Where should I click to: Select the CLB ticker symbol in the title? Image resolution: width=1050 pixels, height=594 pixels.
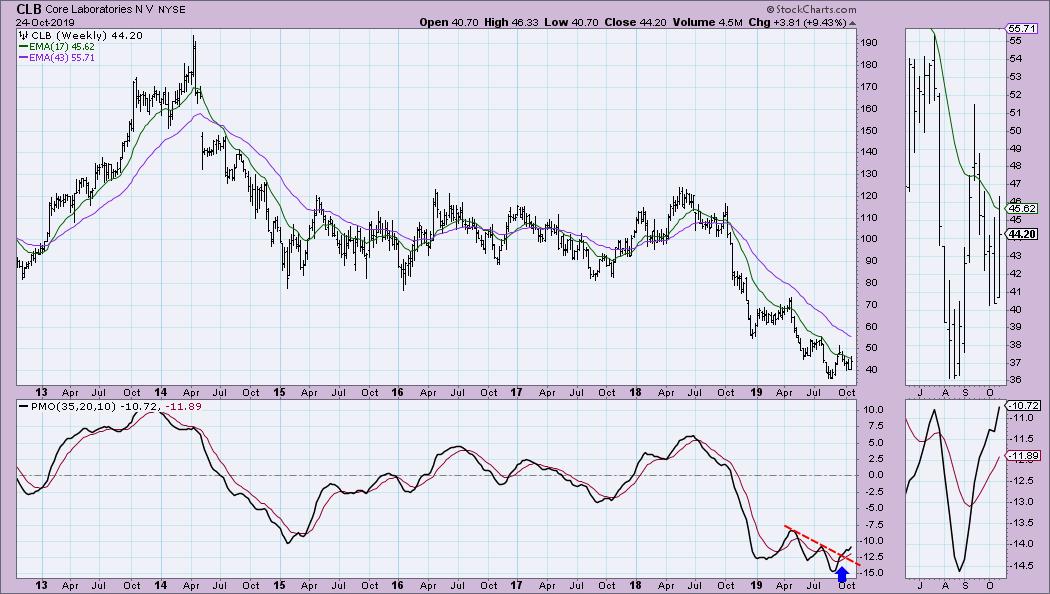click(29, 9)
